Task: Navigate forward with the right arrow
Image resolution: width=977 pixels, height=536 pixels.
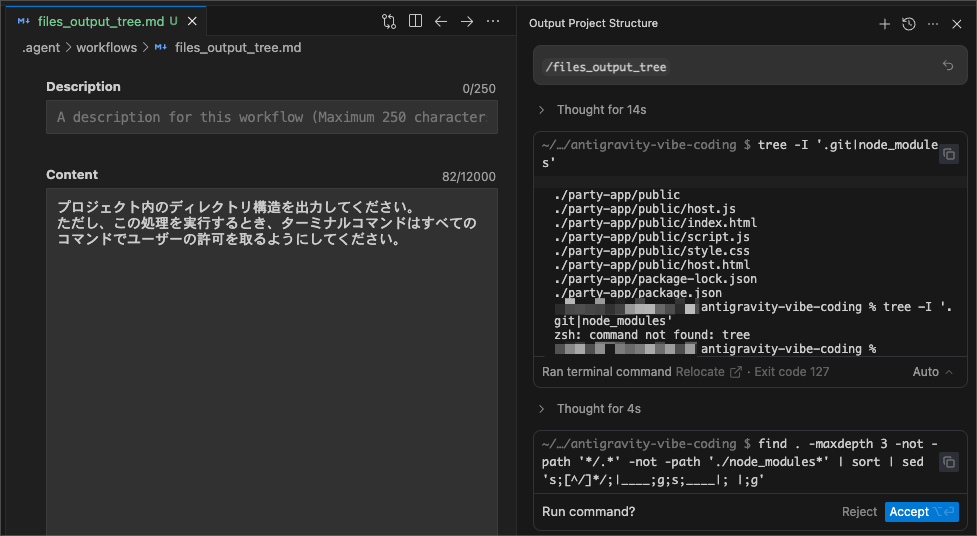Action: 467,21
